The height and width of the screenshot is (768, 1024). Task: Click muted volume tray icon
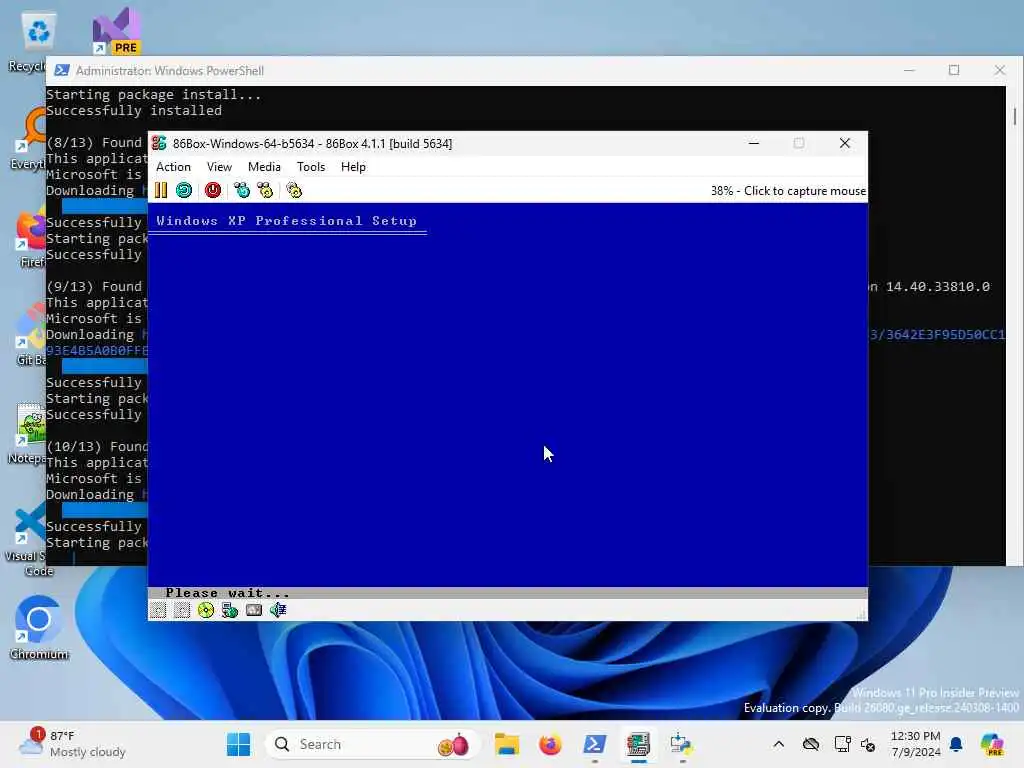point(868,744)
